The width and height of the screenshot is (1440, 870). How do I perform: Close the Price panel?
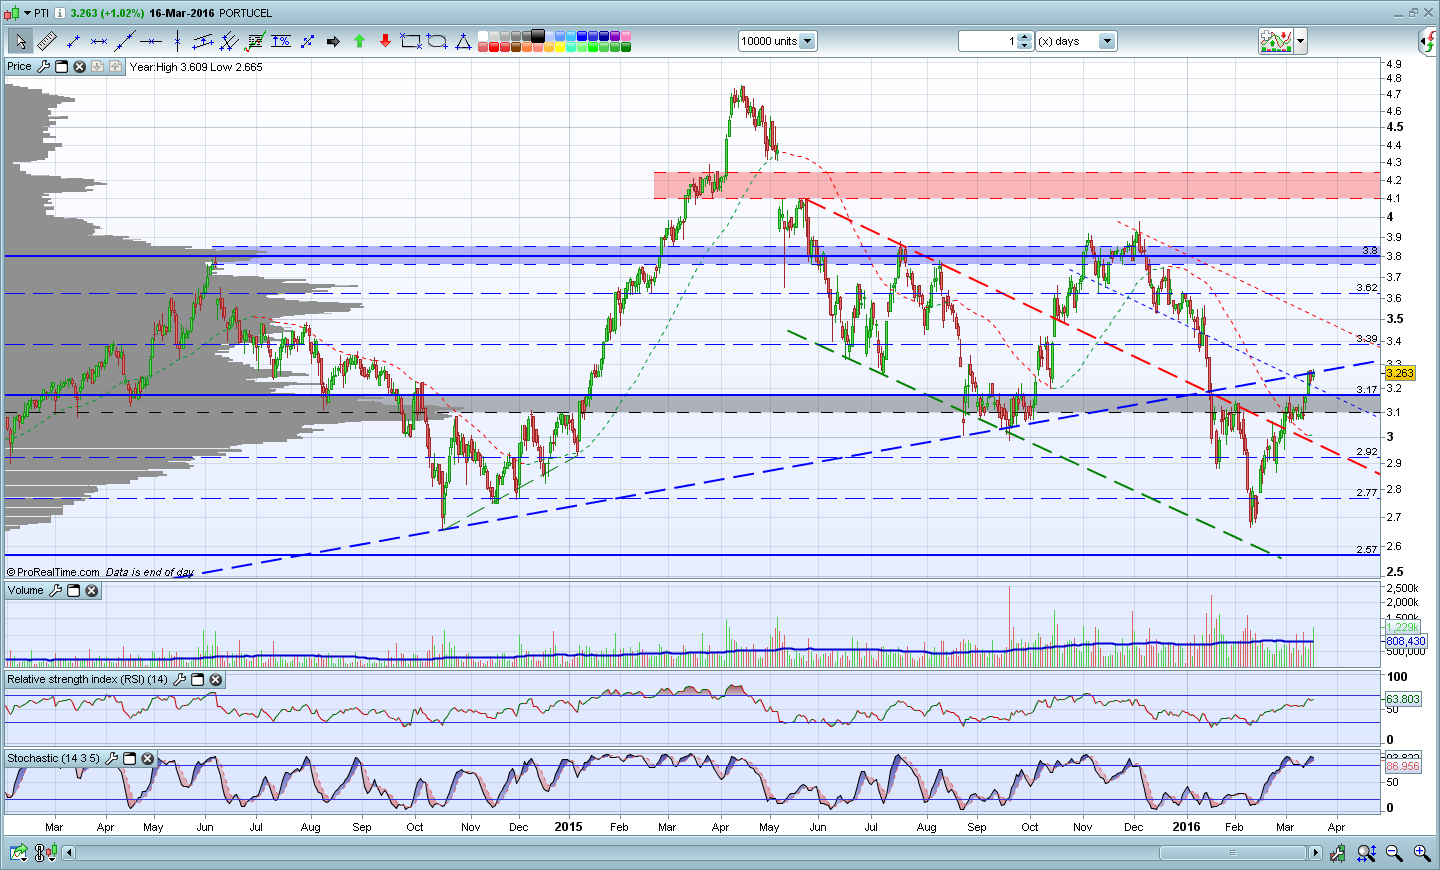[79, 67]
